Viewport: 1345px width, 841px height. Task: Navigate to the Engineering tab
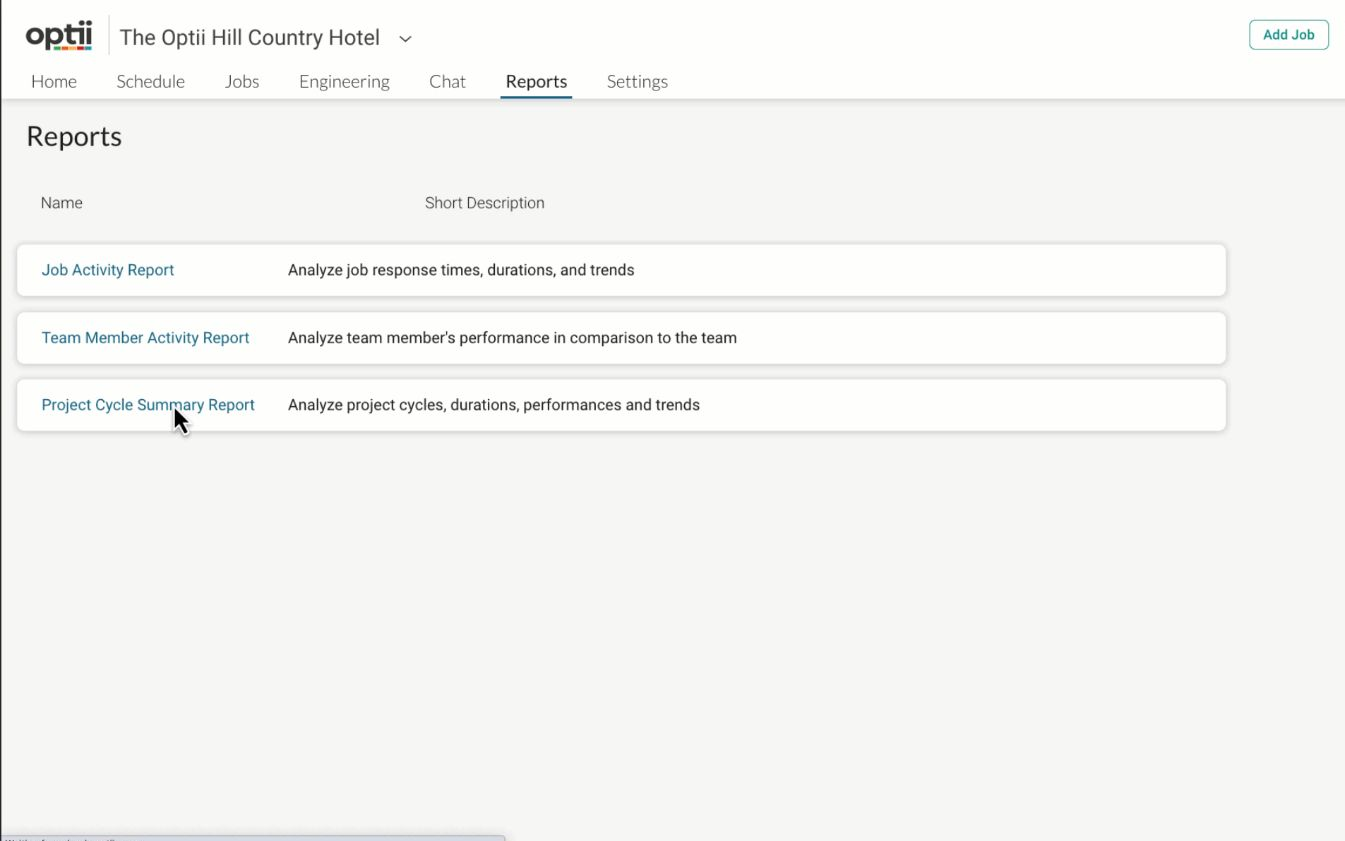coord(344,82)
